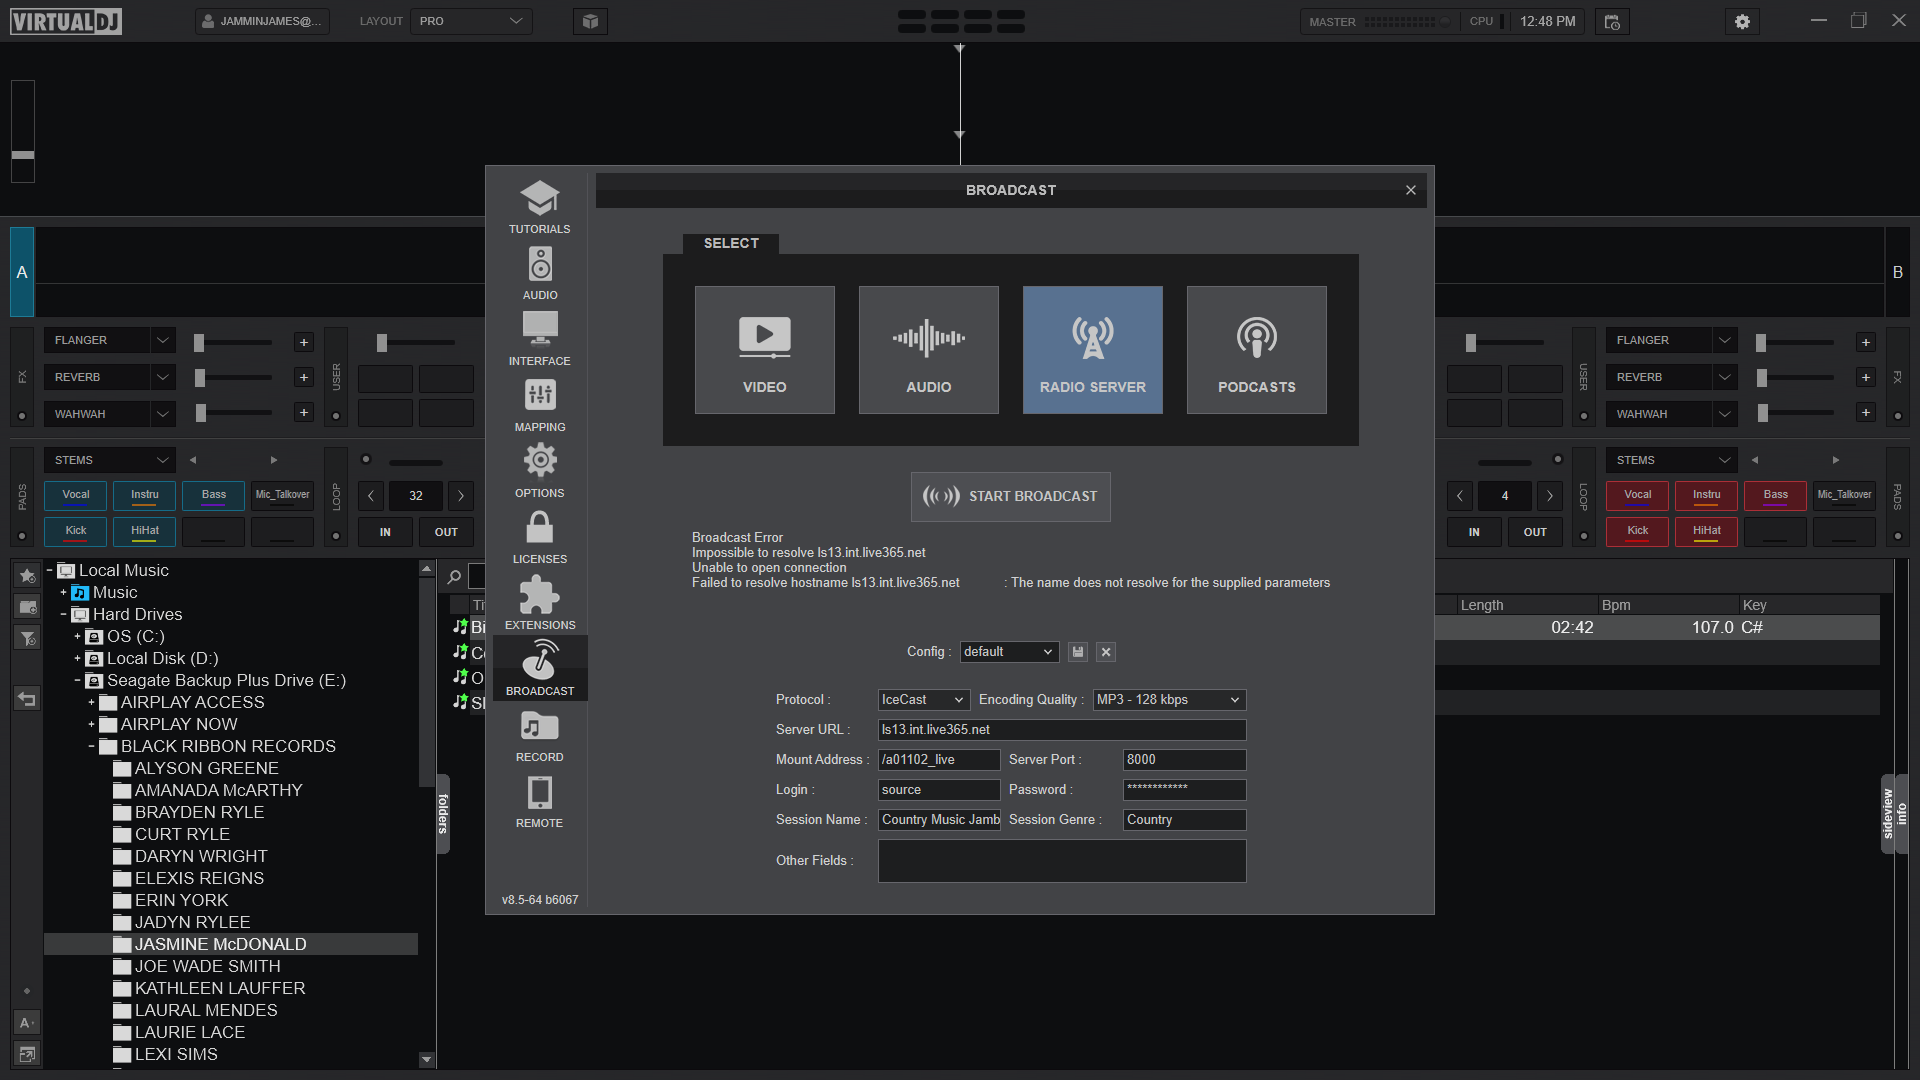The width and height of the screenshot is (1920, 1080).
Task: Open the Encoding Quality dropdown
Action: (1169, 700)
